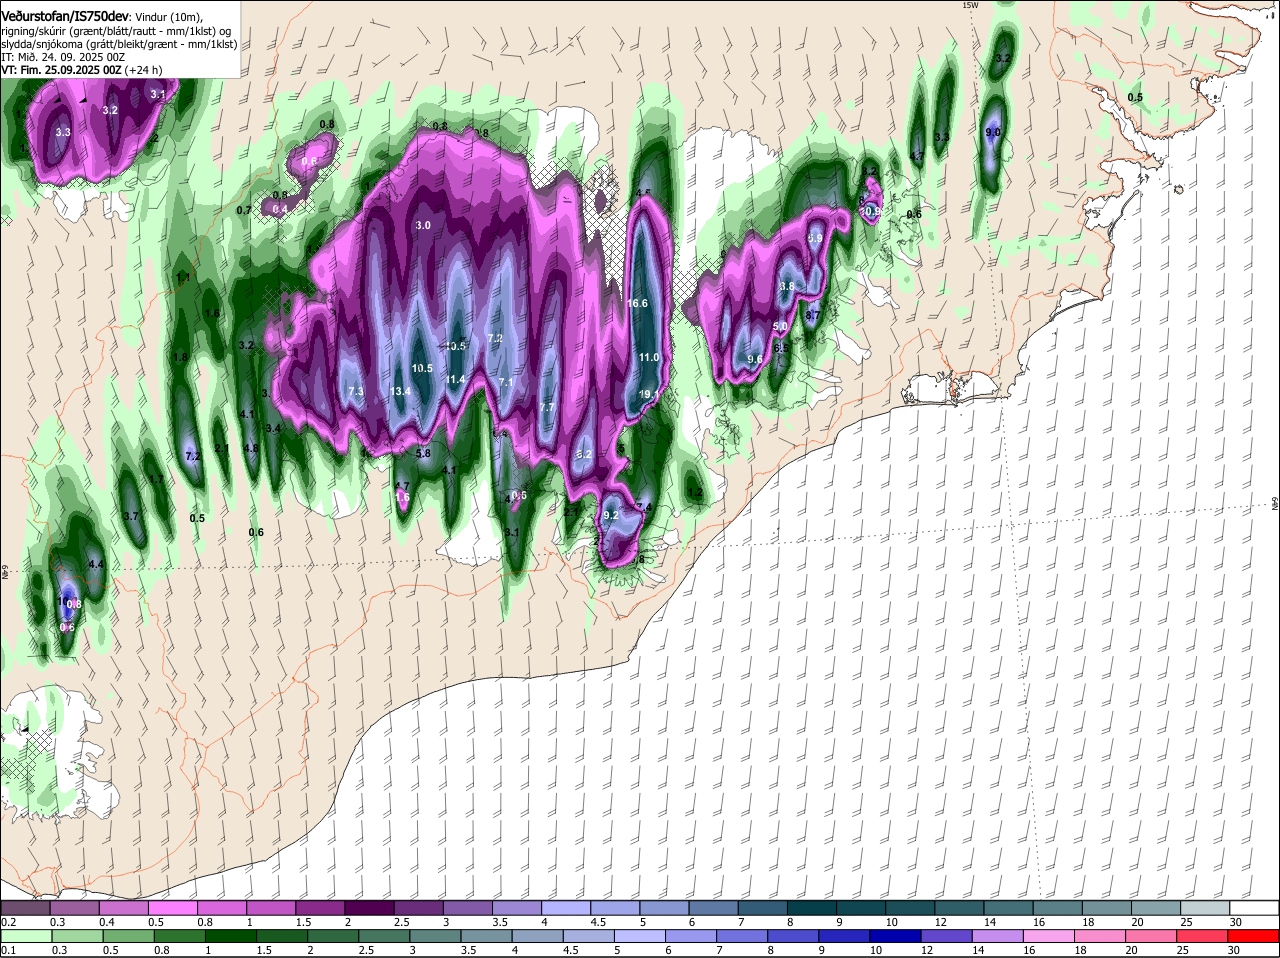The height and width of the screenshot is (958, 1280).
Task: Click the 19.1 precipitation value on map
Action: click(650, 395)
